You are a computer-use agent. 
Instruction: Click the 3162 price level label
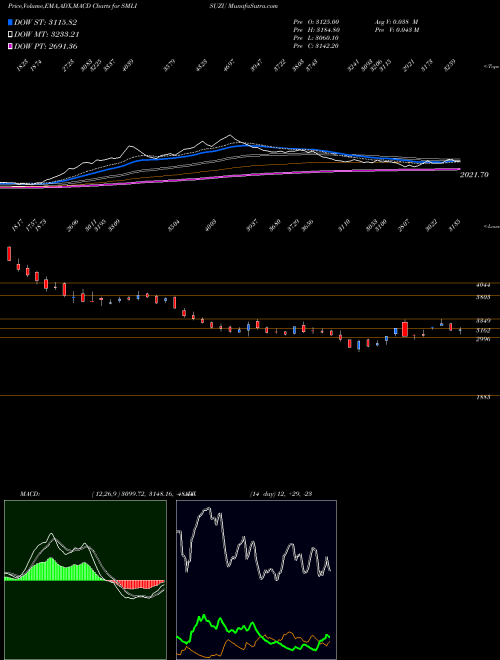483,330
